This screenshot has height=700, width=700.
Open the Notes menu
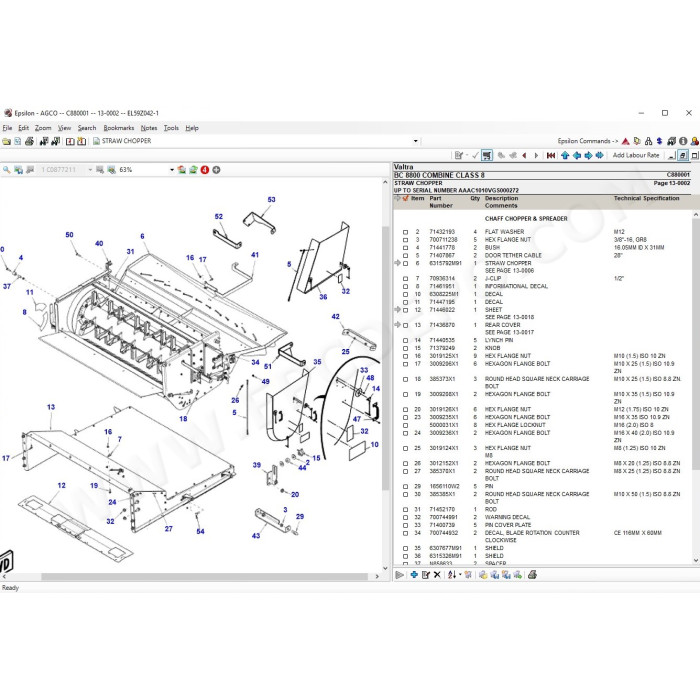(x=149, y=128)
